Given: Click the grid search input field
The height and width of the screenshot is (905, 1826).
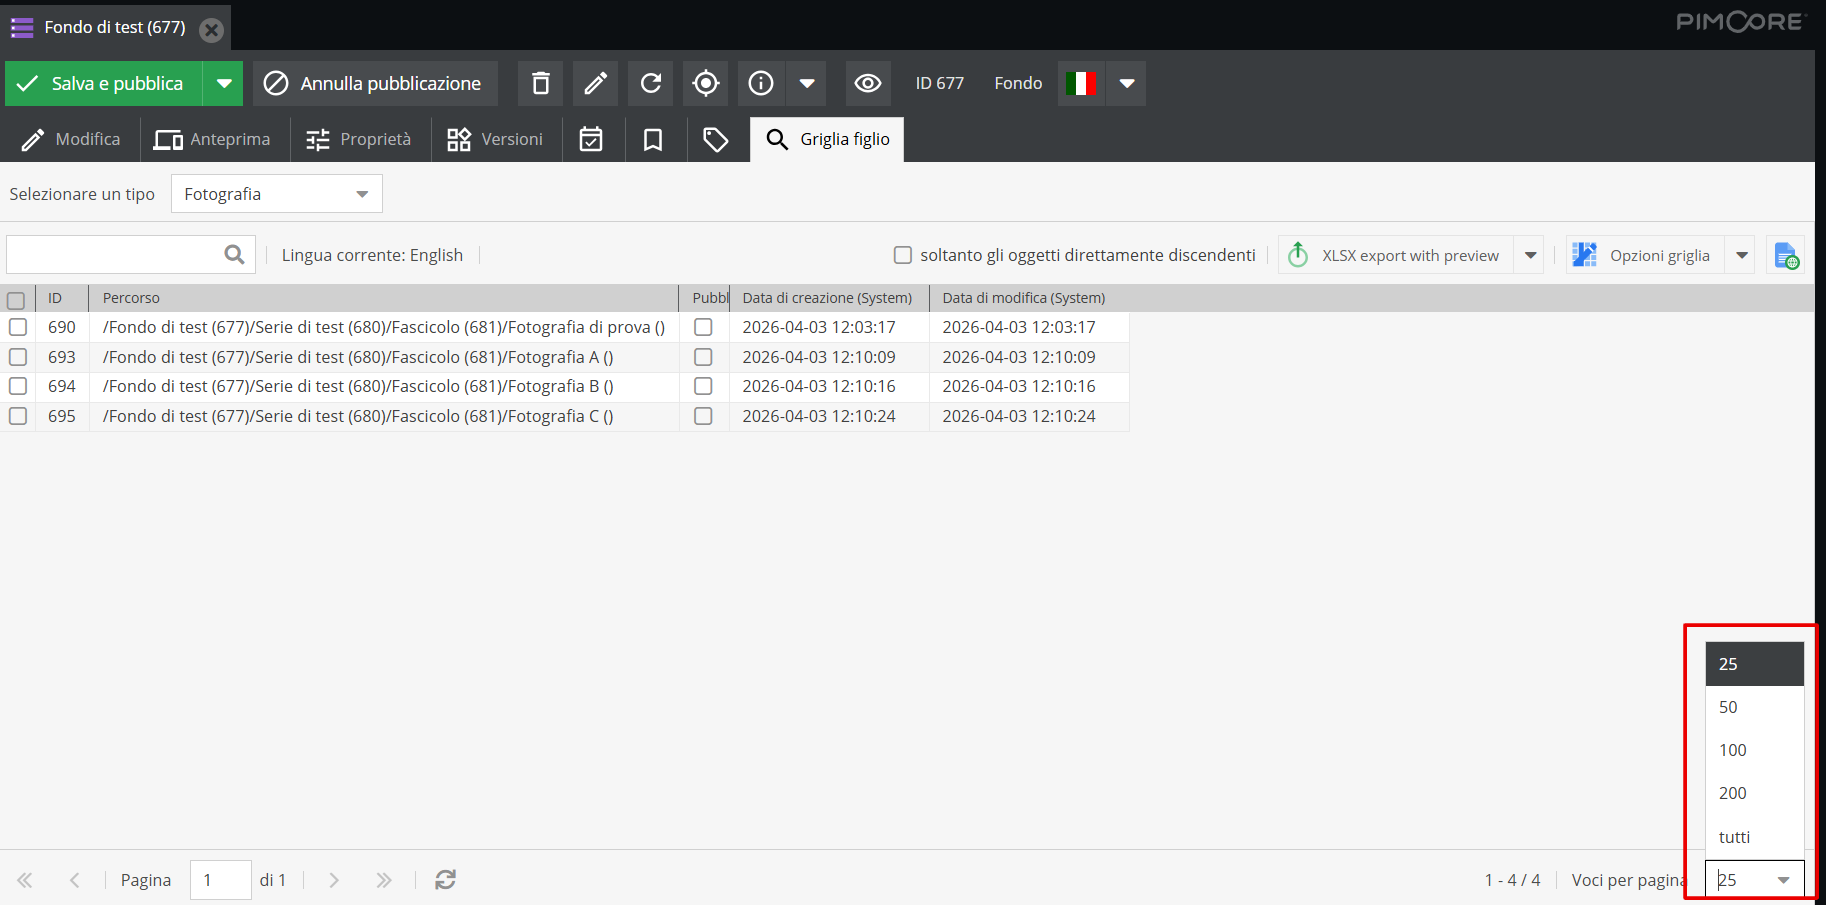Looking at the screenshot, I should tap(114, 255).
